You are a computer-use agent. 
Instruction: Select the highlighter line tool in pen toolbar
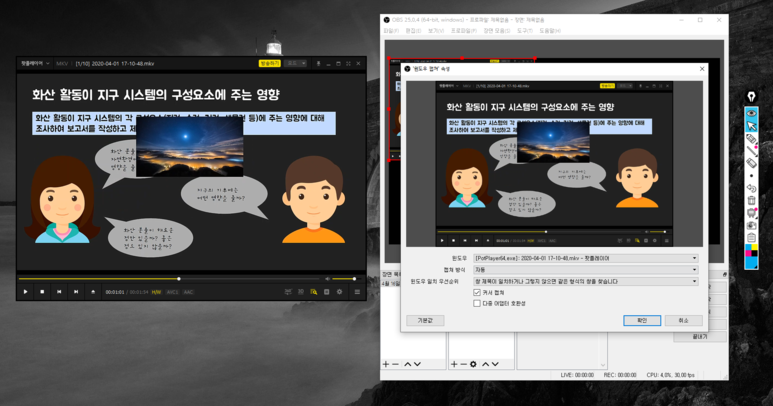(751, 151)
